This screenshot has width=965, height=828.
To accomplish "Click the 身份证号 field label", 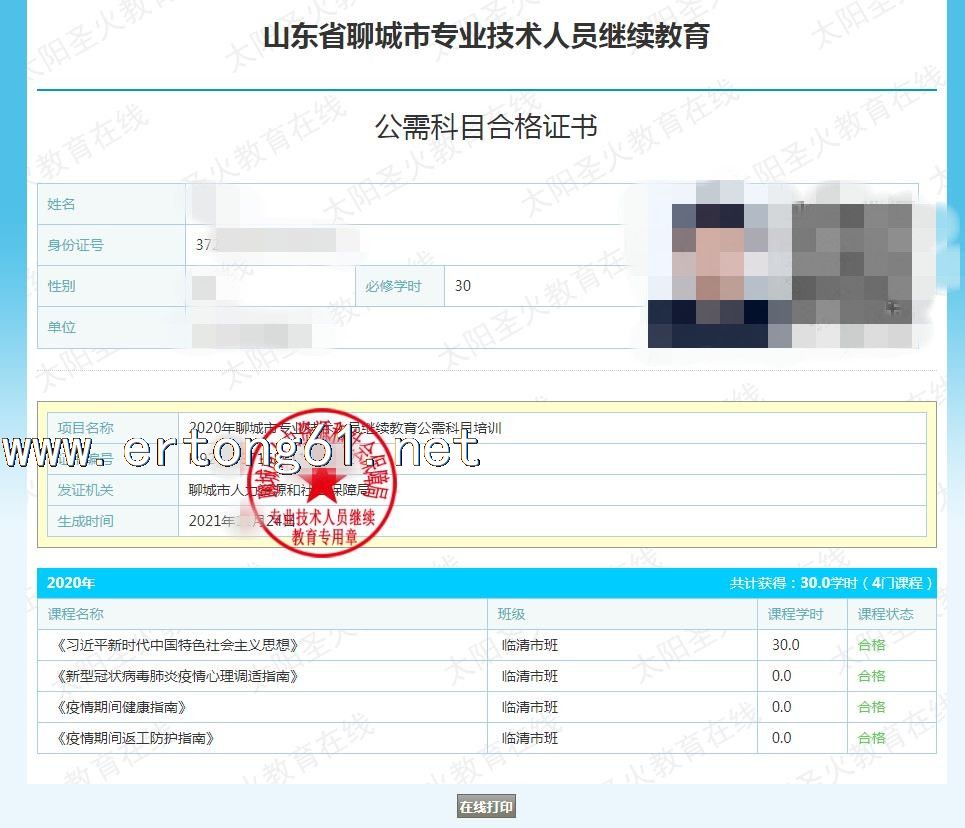I will (x=76, y=245).
